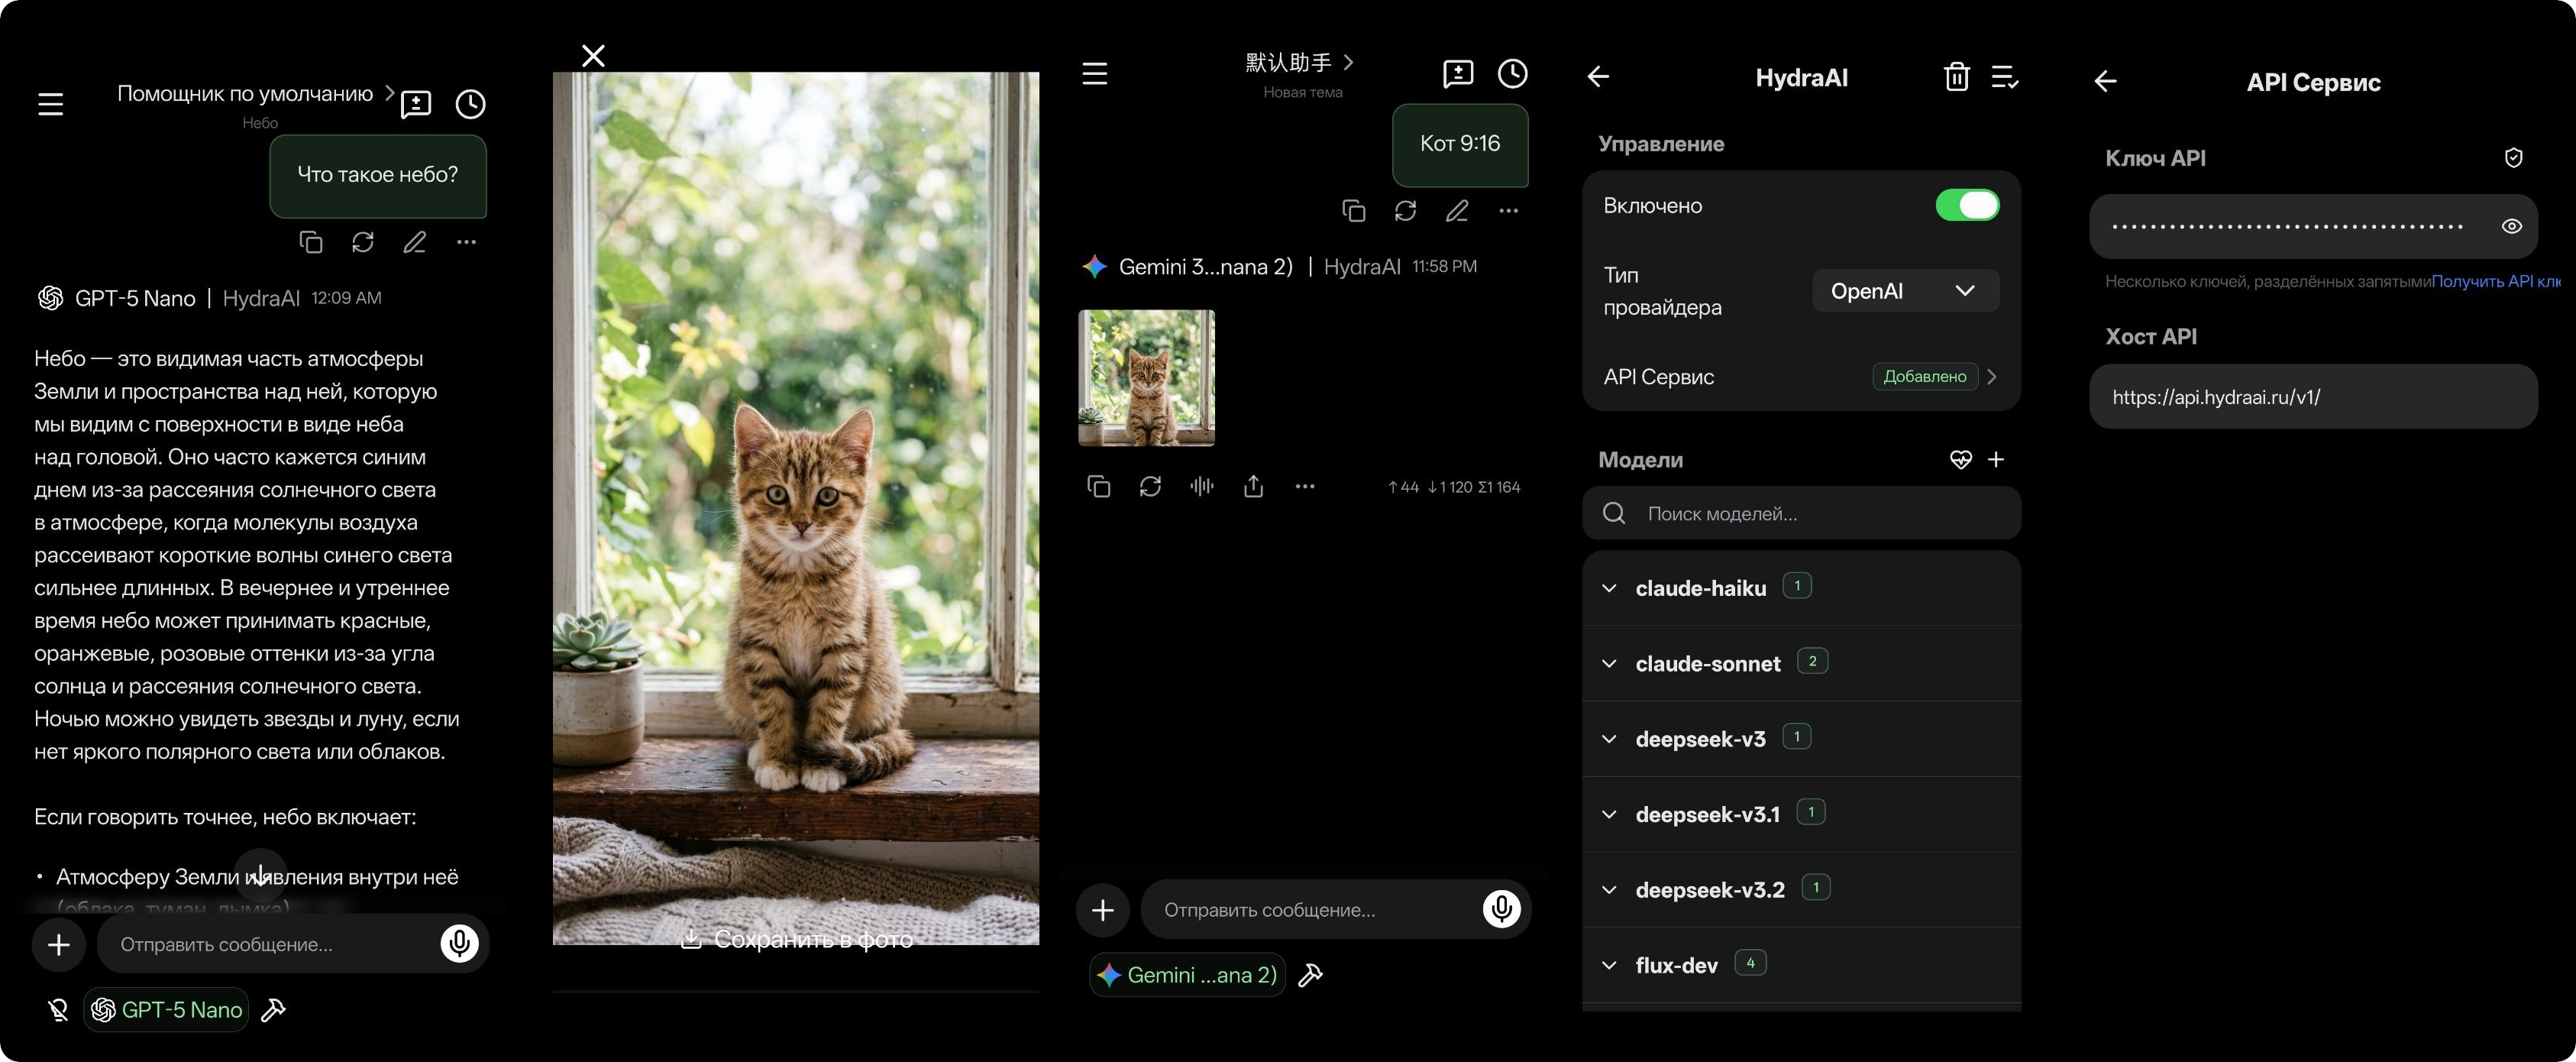
Task: Click the Получить API ключ link
Action: point(2494,281)
